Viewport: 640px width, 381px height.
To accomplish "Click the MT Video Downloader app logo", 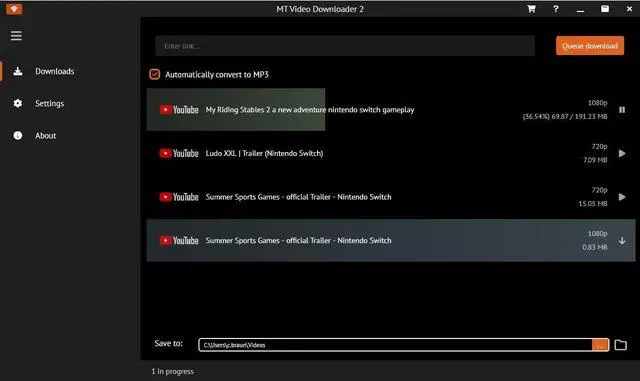I will (x=14, y=9).
